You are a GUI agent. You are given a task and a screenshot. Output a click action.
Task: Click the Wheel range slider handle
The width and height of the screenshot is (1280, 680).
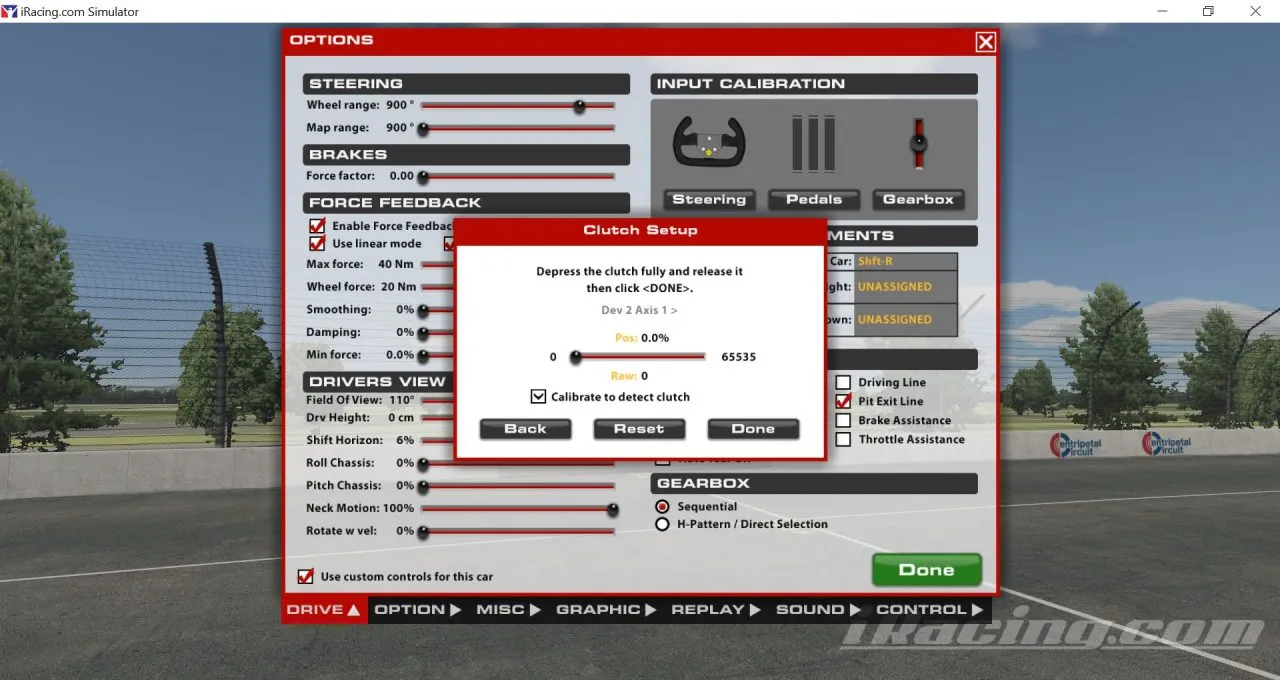pyautogui.click(x=579, y=106)
